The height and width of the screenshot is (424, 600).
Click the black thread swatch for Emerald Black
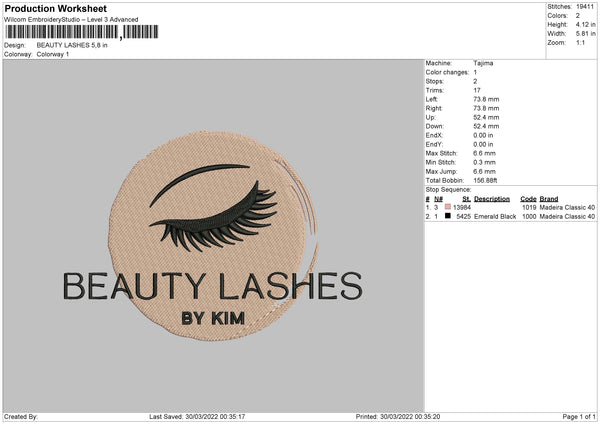pos(448,216)
